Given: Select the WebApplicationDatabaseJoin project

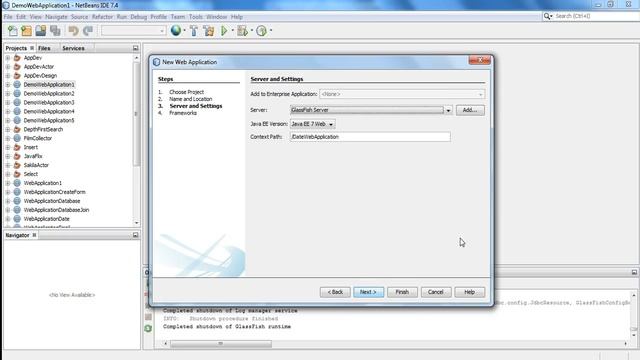Looking at the screenshot, I should point(56,210).
